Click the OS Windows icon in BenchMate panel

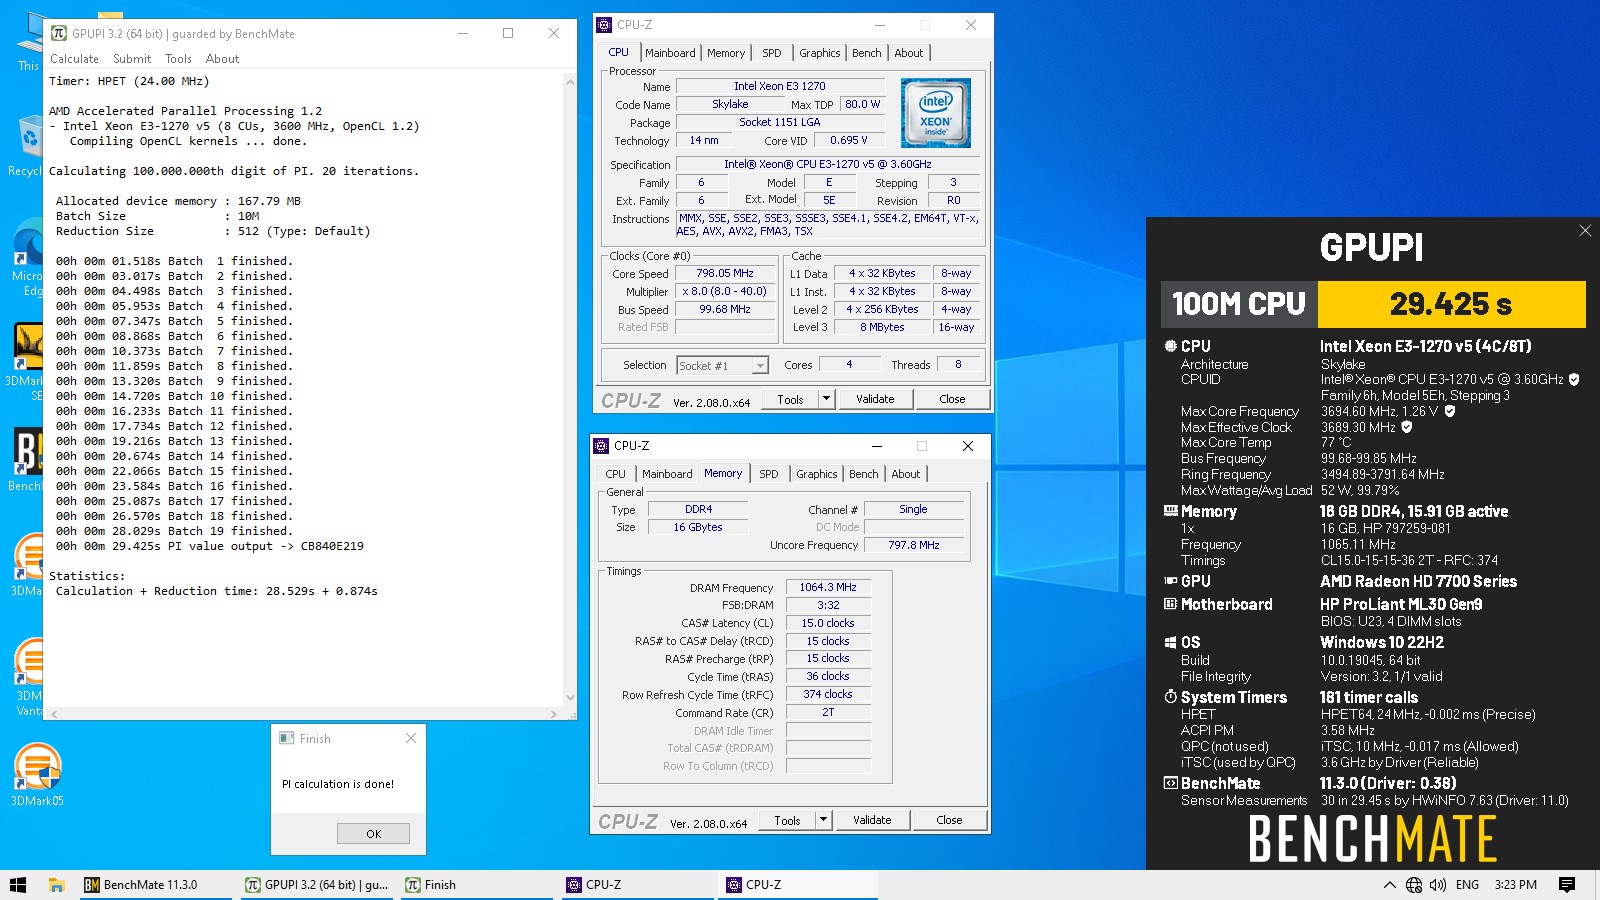point(1170,643)
